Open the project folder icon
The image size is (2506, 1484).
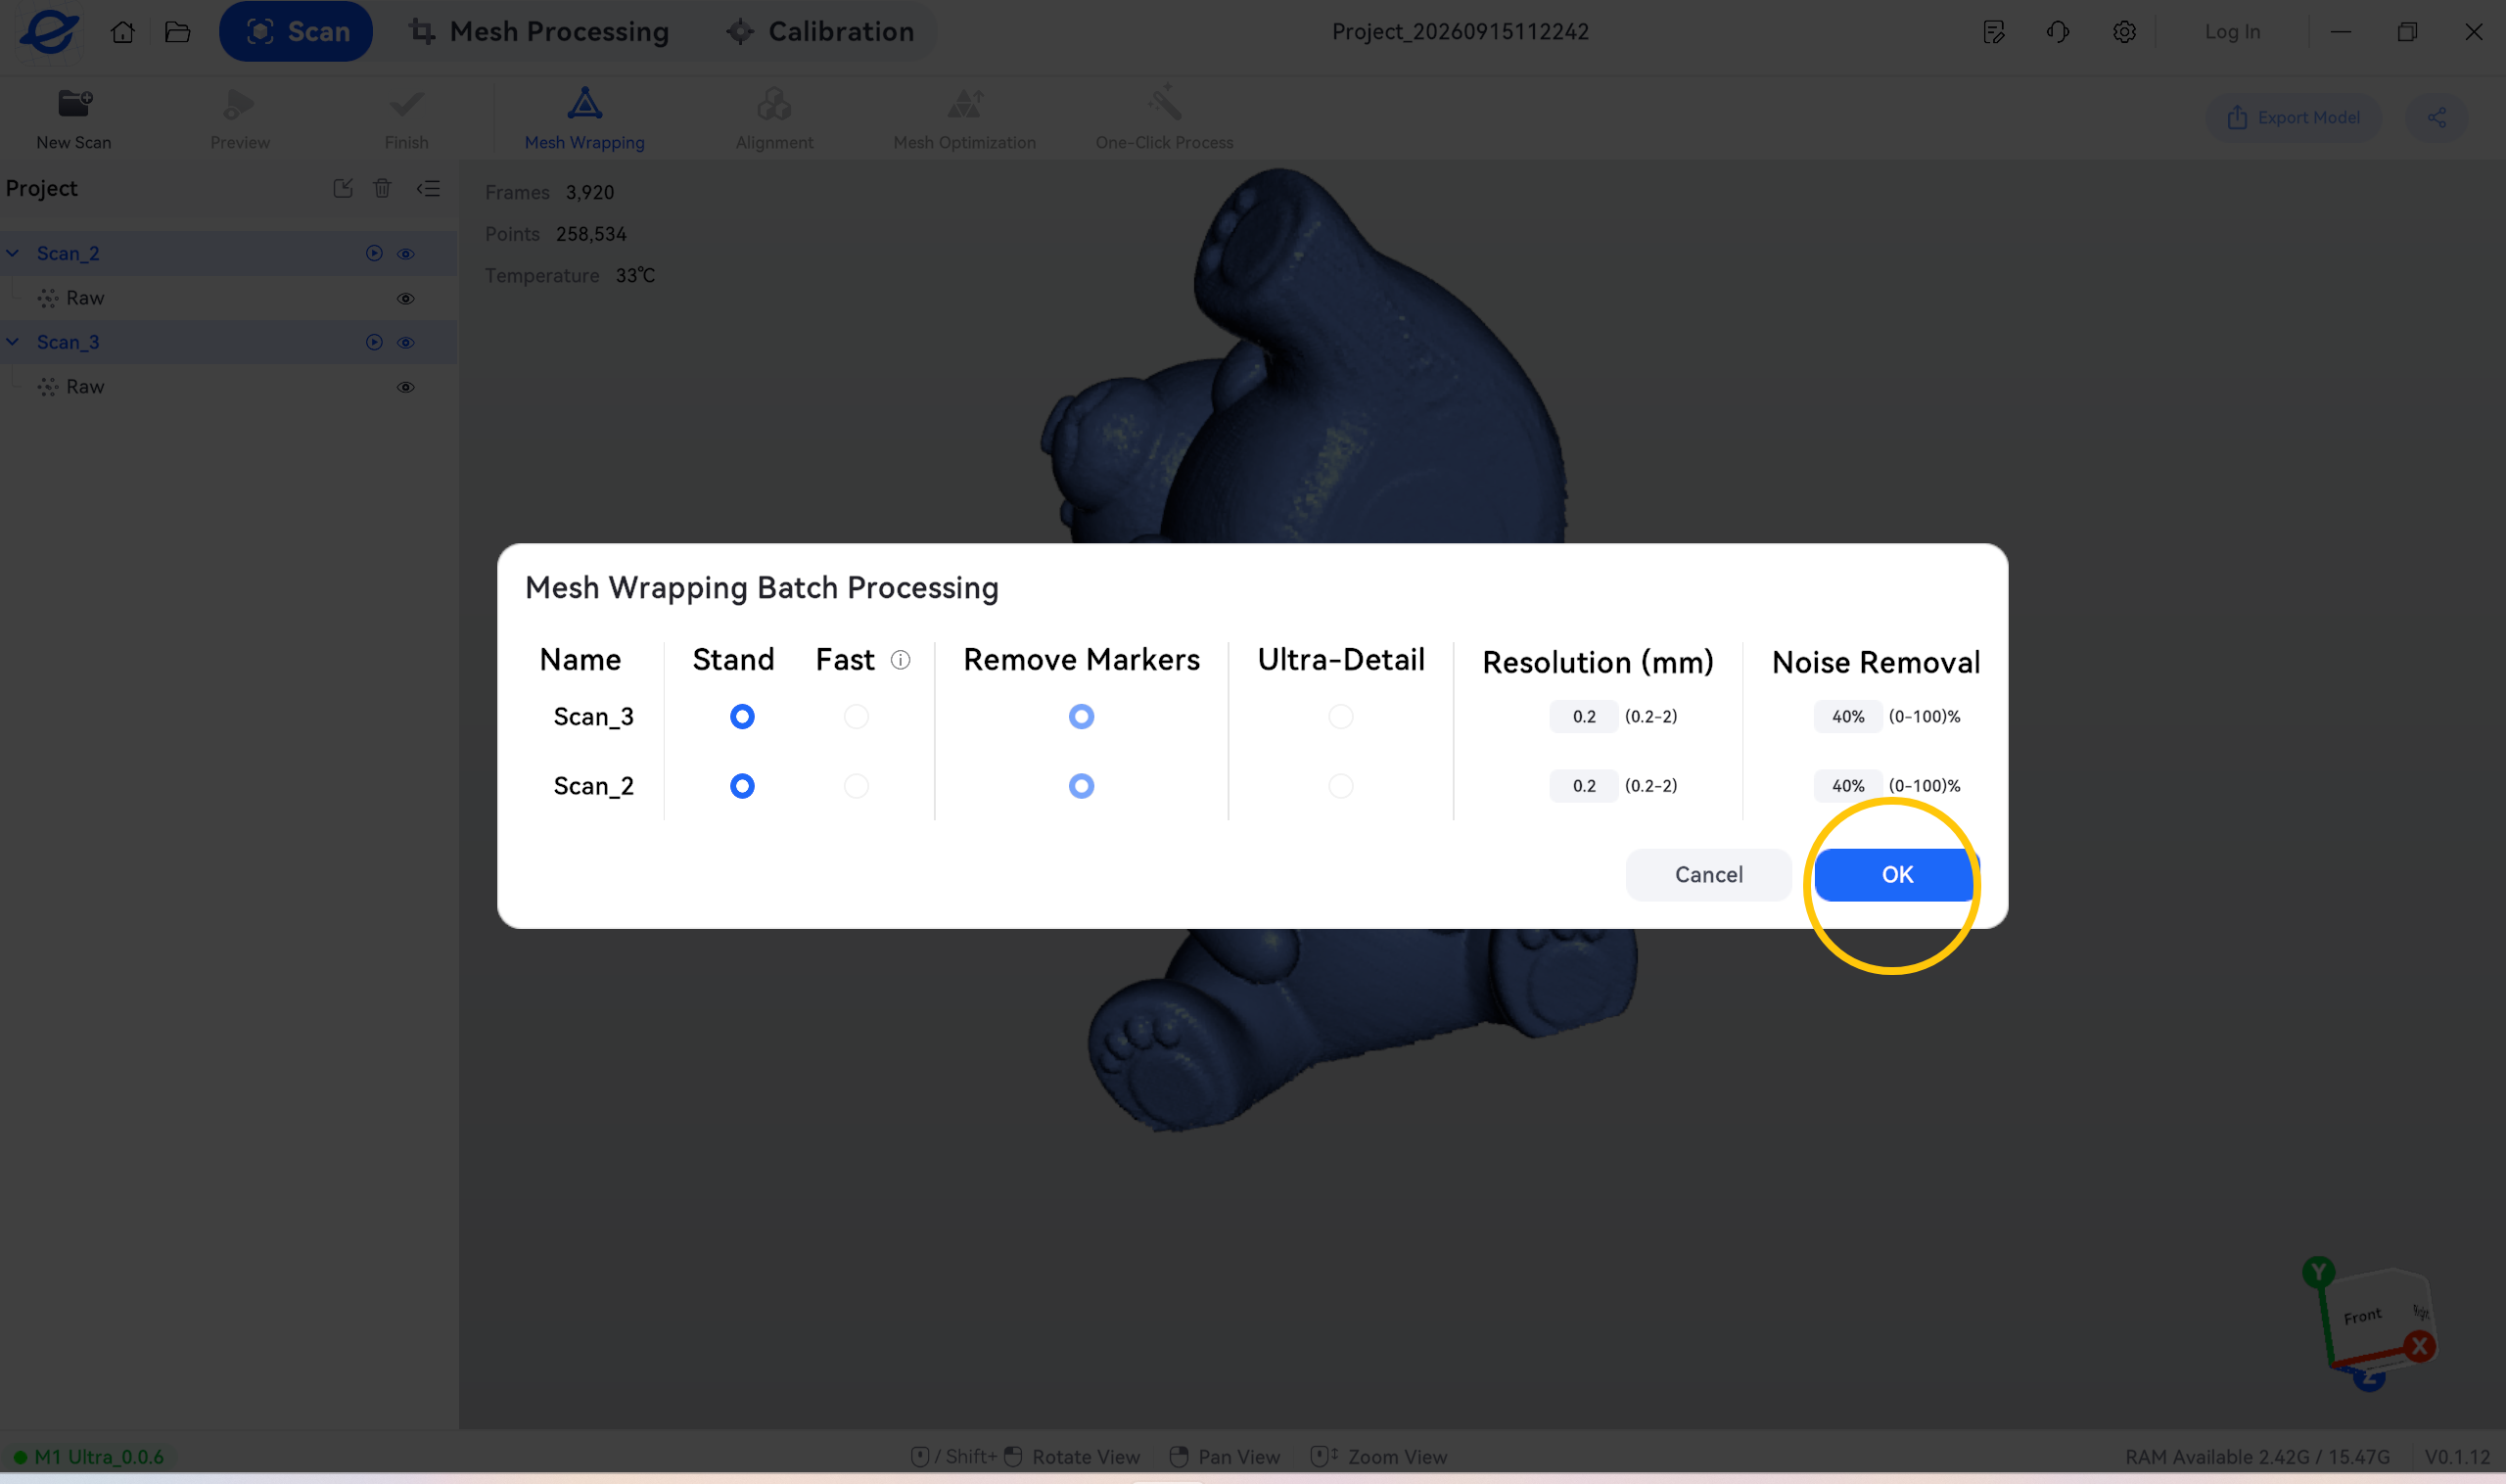point(177,32)
